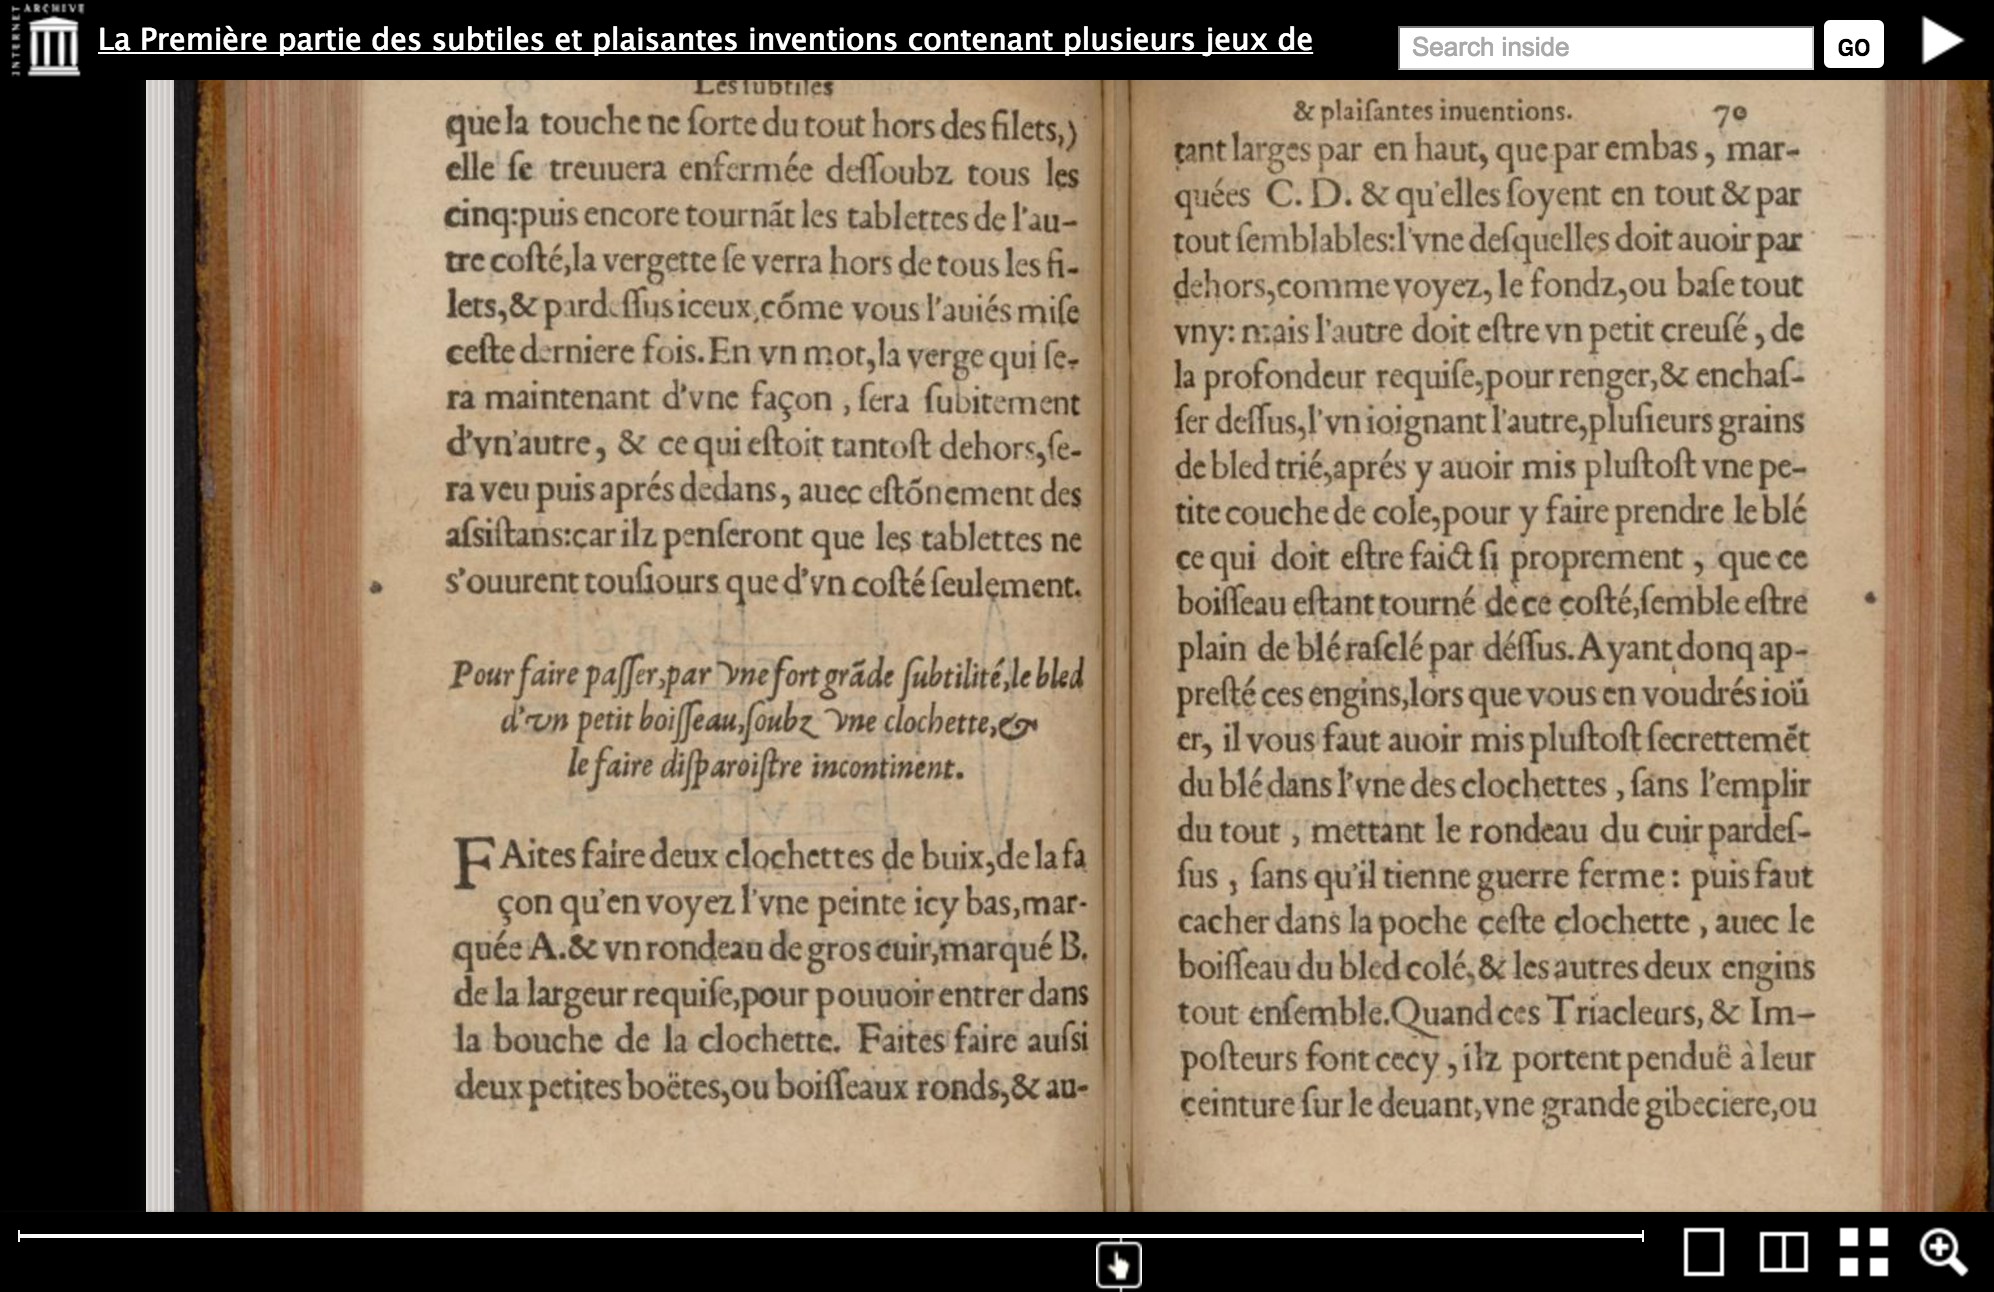
Task: Zoom in with magnifier icon
Action: pos(1943,1252)
